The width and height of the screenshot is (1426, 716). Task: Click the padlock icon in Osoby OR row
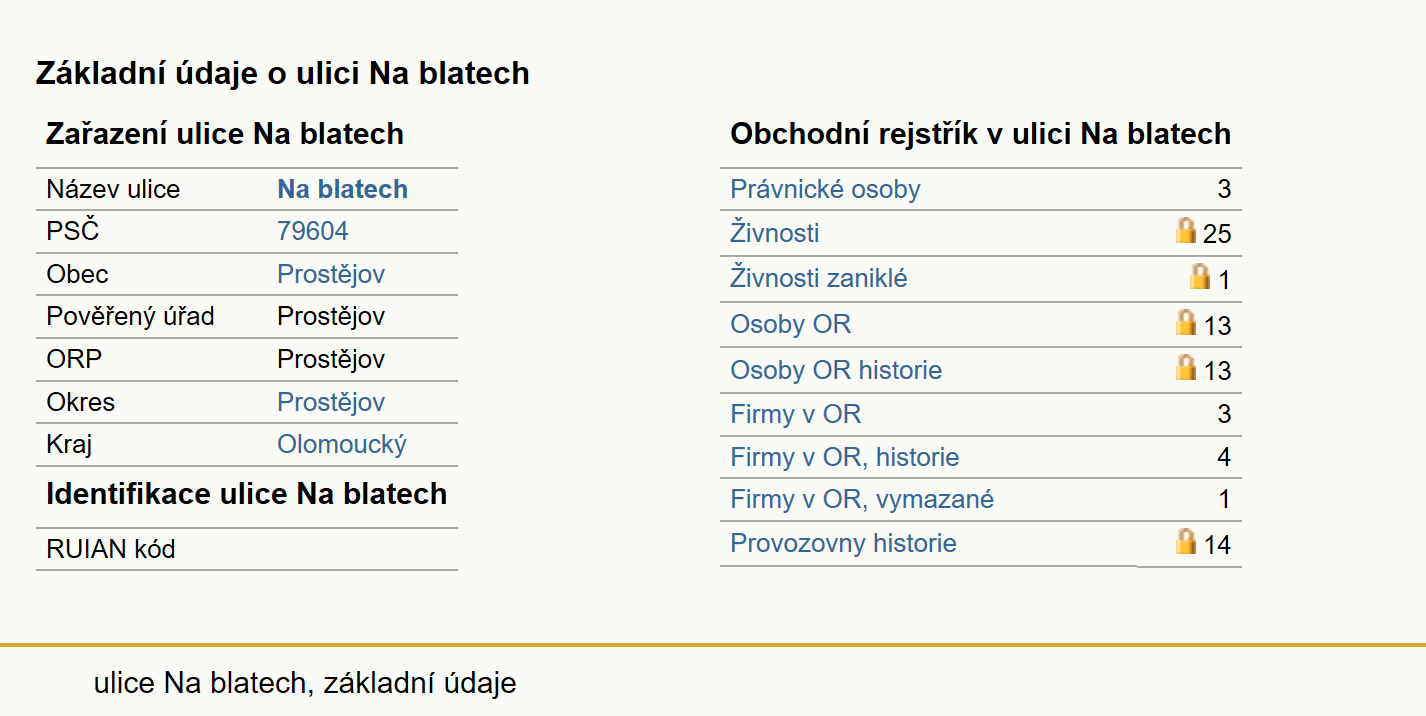coord(1186,322)
